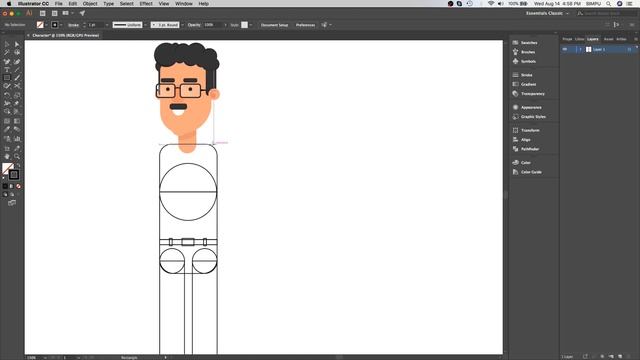The height and width of the screenshot is (360, 640).
Task: Switch to the Layers panel tab
Action: click(593, 39)
